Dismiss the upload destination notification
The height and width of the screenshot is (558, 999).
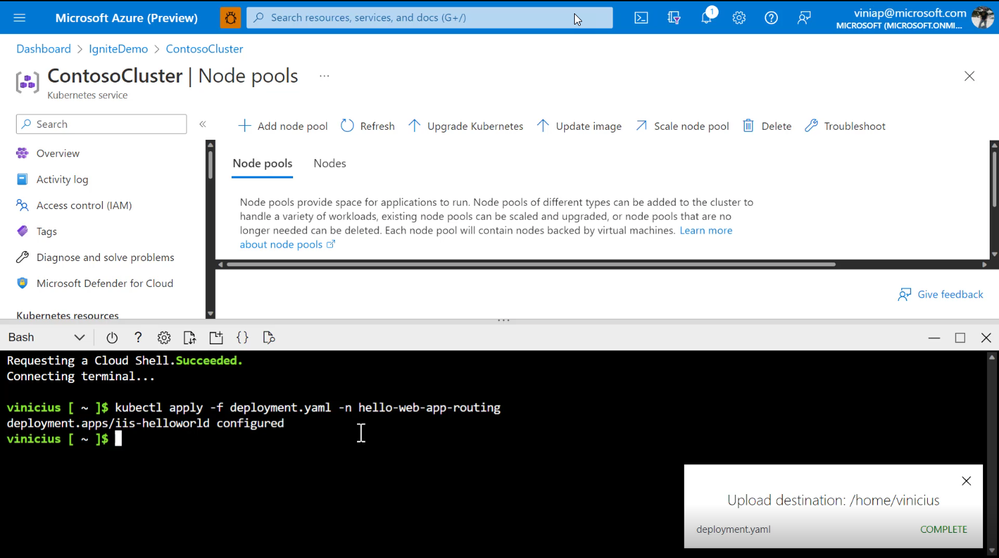tap(967, 481)
